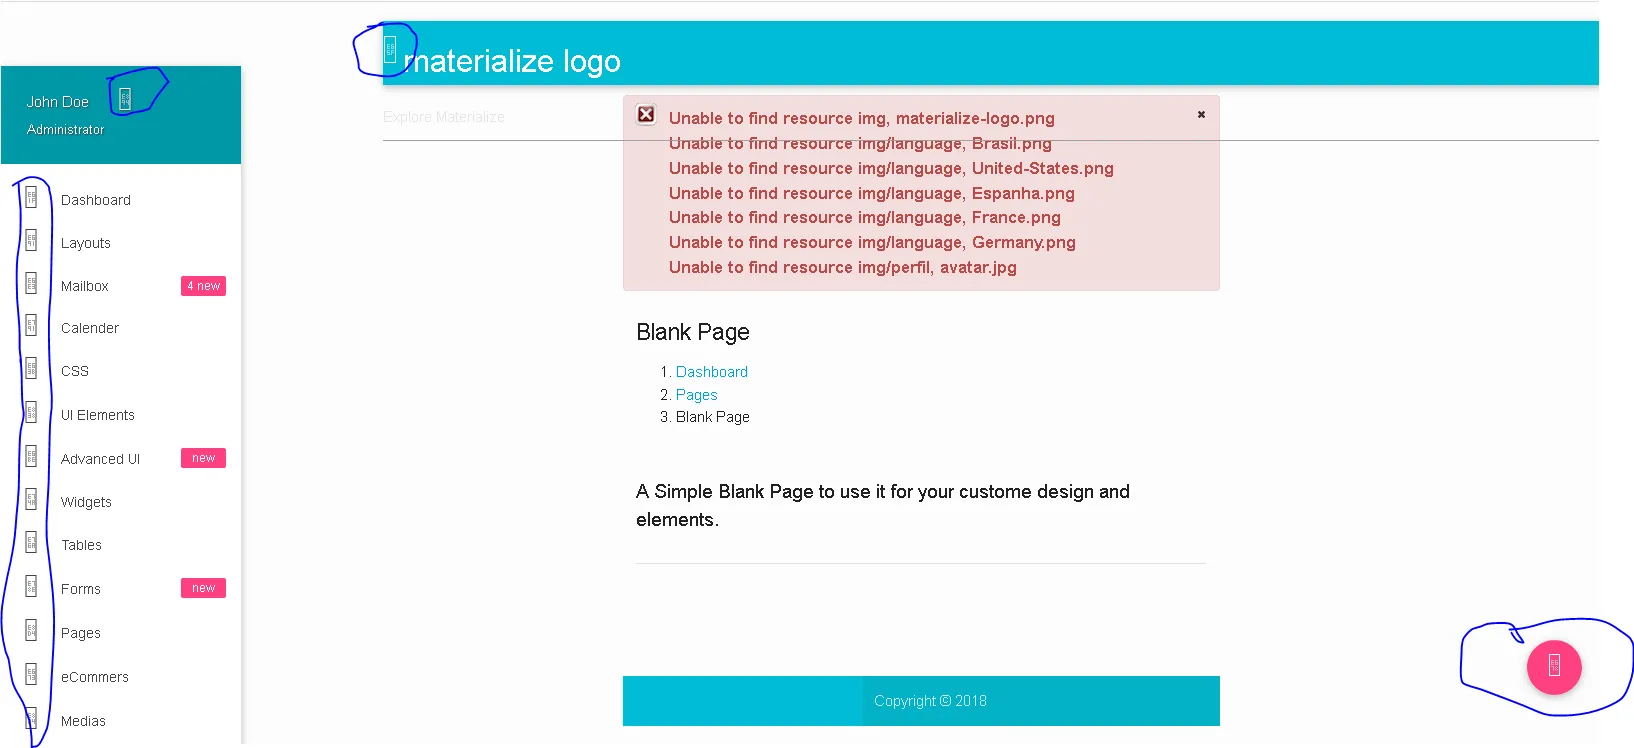This screenshot has width=1634, height=748.
Task: Open the eCommers sidebar section
Action: [95, 677]
